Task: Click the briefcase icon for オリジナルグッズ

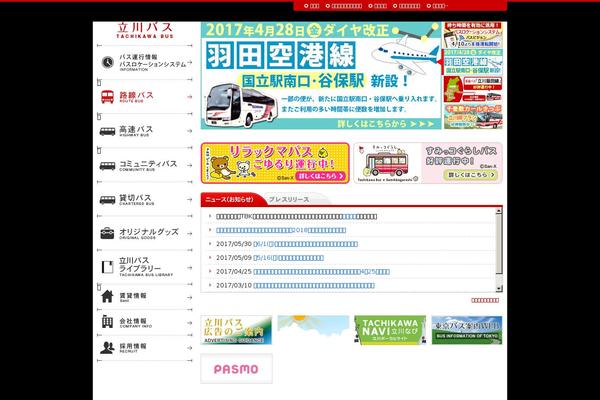Action: (x=108, y=233)
